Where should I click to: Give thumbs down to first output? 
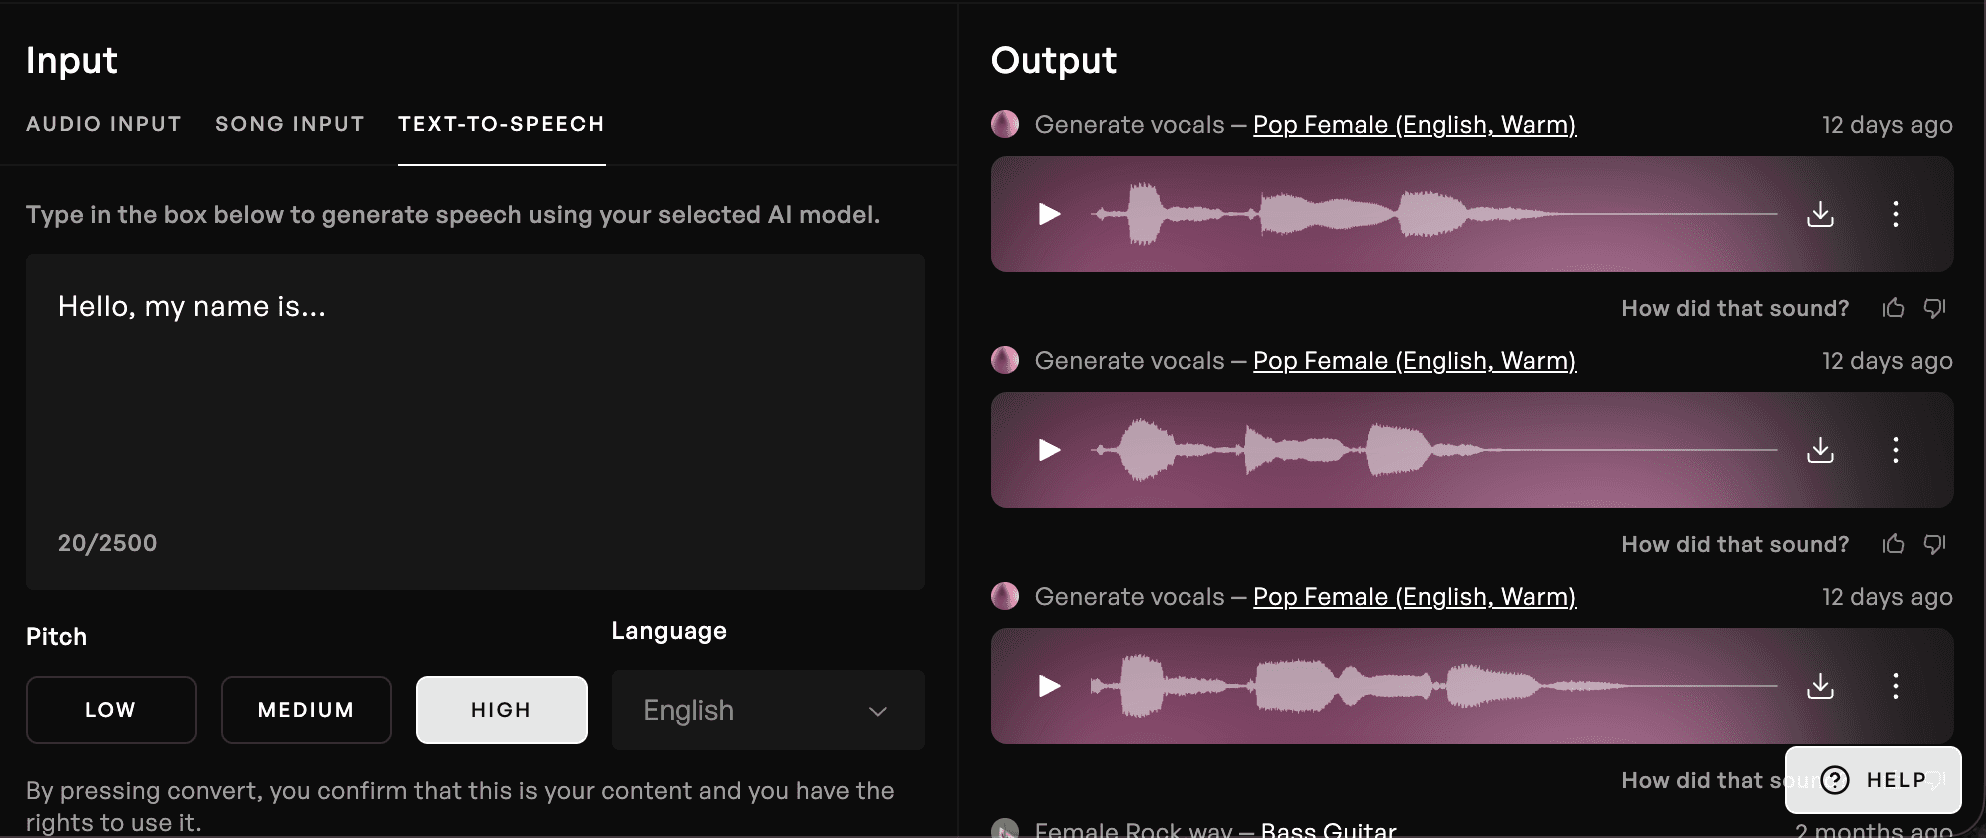(x=1935, y=308)
